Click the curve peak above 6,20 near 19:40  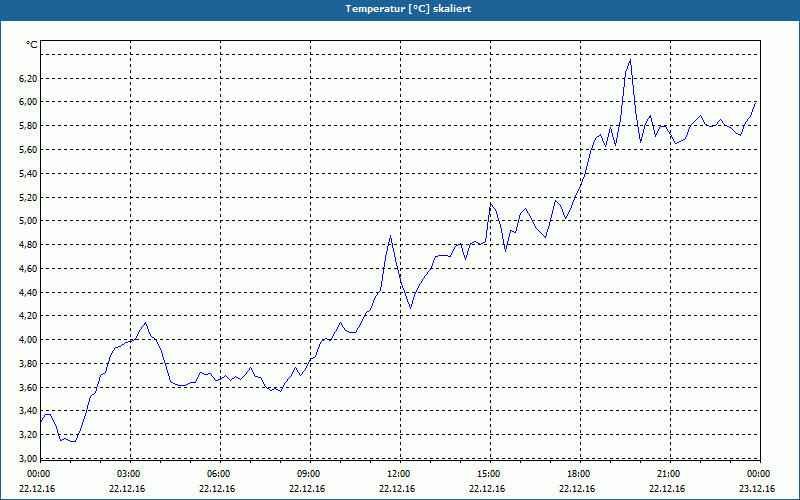tap(631, 60)
